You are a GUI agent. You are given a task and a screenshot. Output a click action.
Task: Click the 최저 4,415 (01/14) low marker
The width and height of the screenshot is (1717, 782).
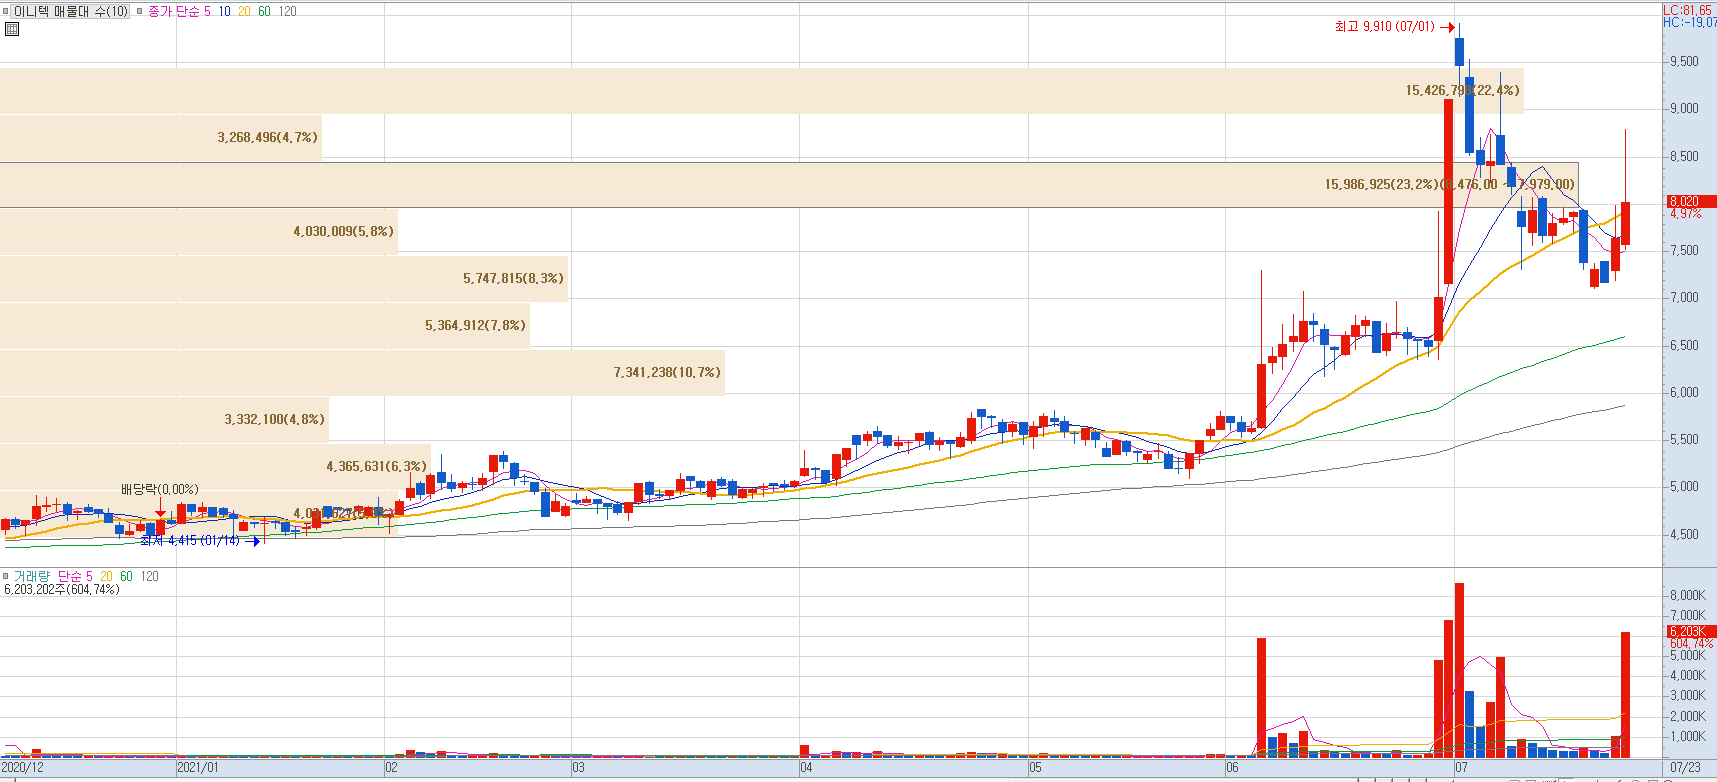click(x=200, y=541)
